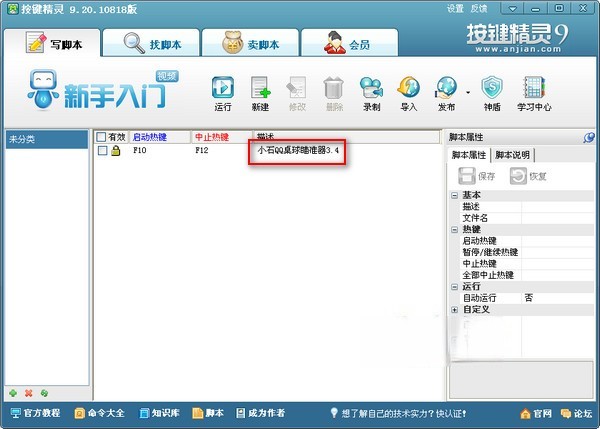Click the 描述 property value field
This screenshot has width=600, height=429.
tap(558, 207)
